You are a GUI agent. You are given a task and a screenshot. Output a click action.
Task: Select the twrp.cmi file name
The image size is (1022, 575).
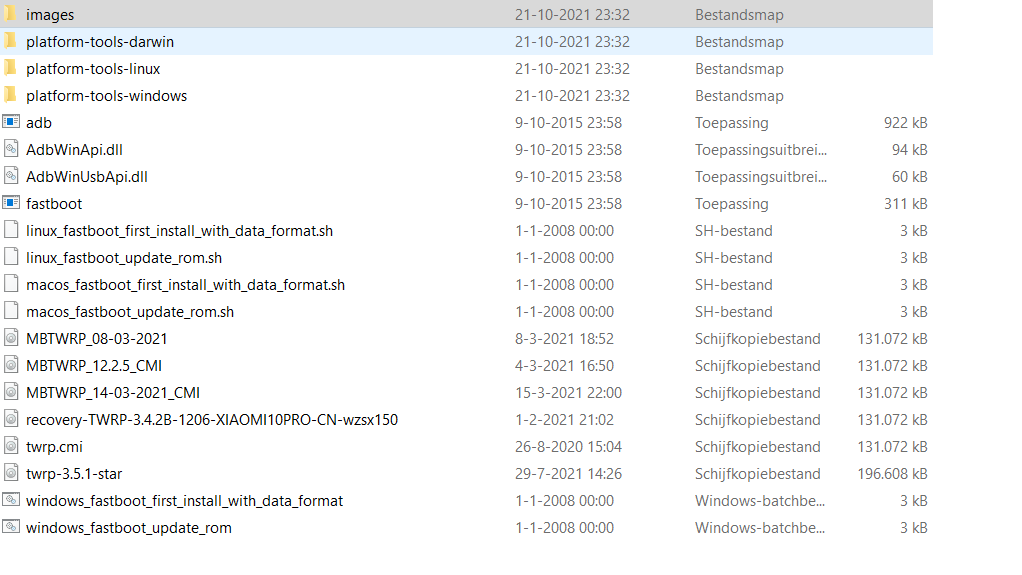point(54,447)
